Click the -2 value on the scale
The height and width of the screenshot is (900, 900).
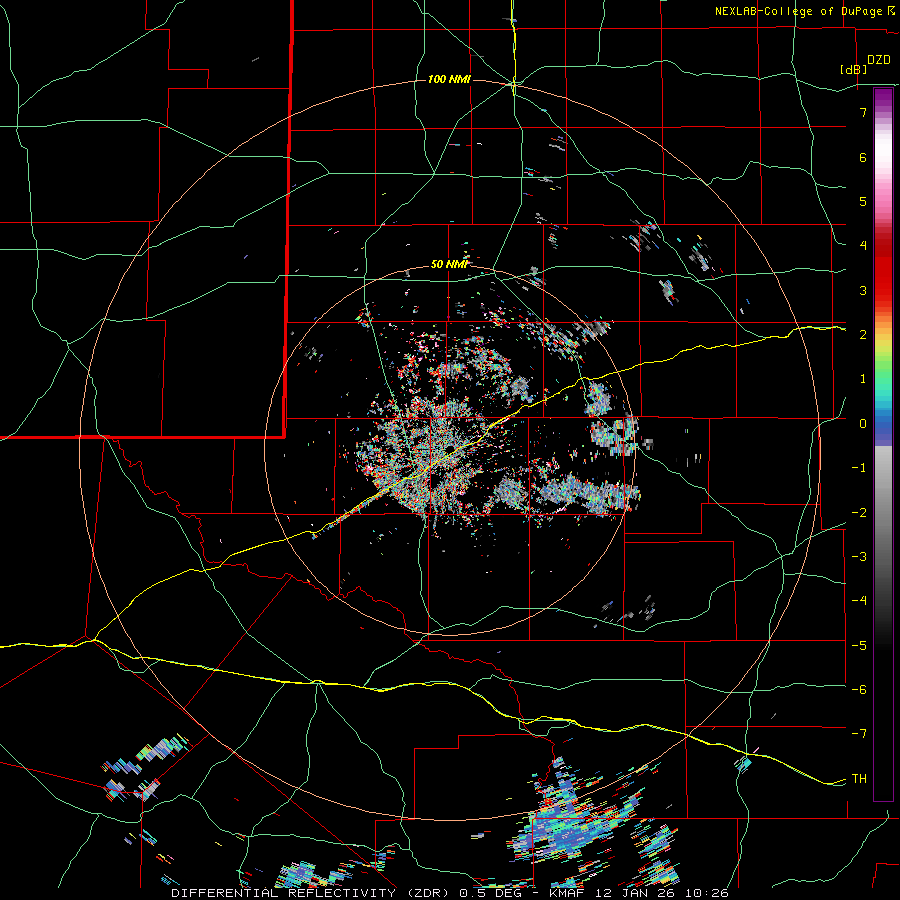(x=859, y=512)
